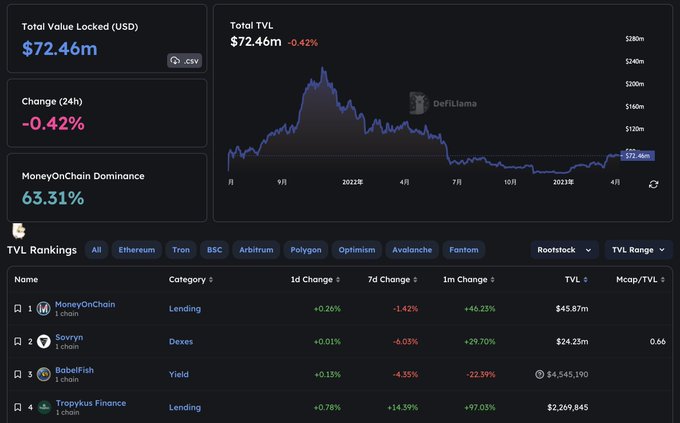Screen dimensions: 680x423
Task: Open the TVL Range dropdown
Action: coord(638,250)
